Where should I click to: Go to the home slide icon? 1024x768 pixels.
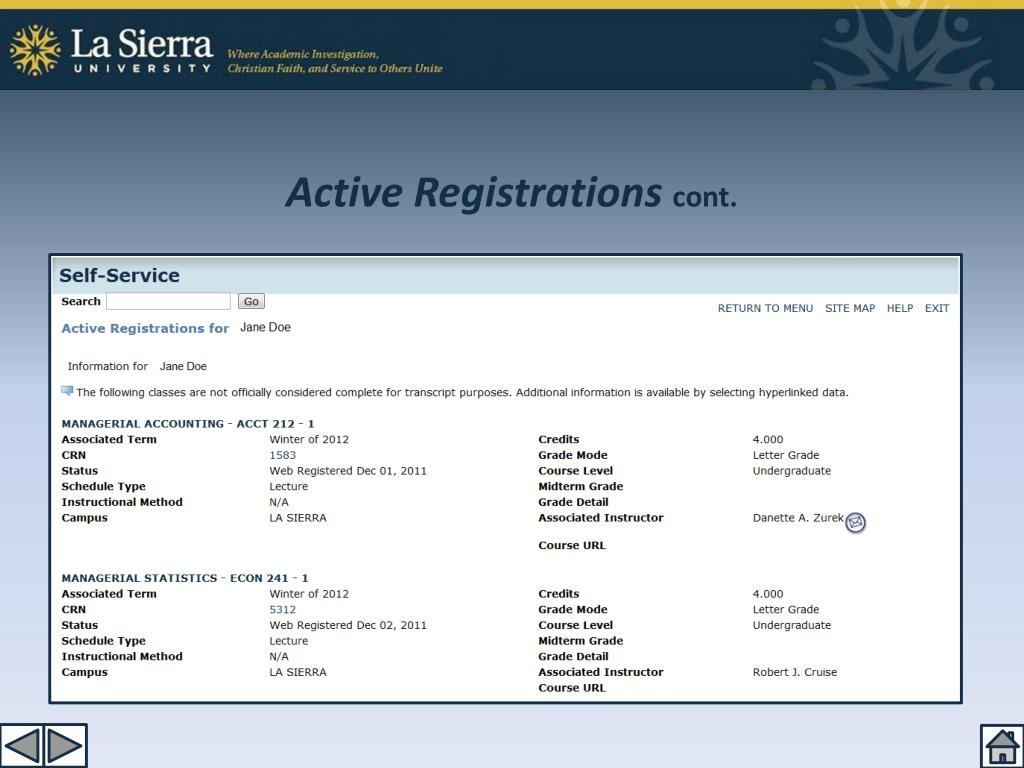tap(1002, 746)
